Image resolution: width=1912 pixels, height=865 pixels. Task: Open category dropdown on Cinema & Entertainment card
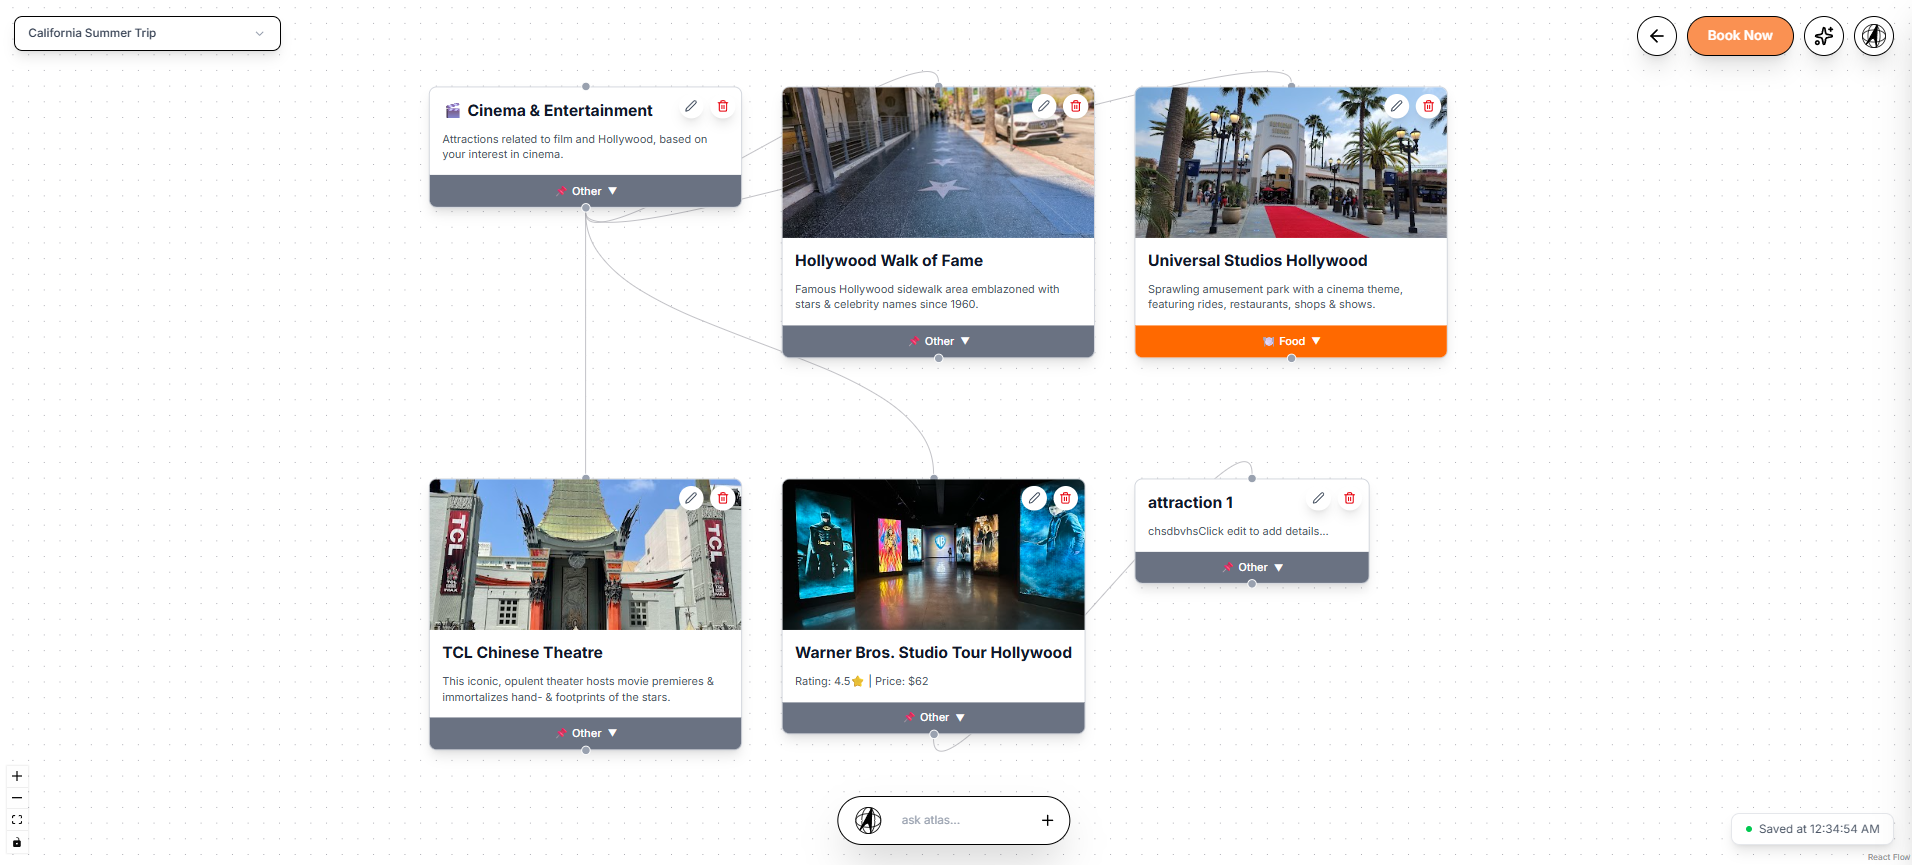click(586, 191)
